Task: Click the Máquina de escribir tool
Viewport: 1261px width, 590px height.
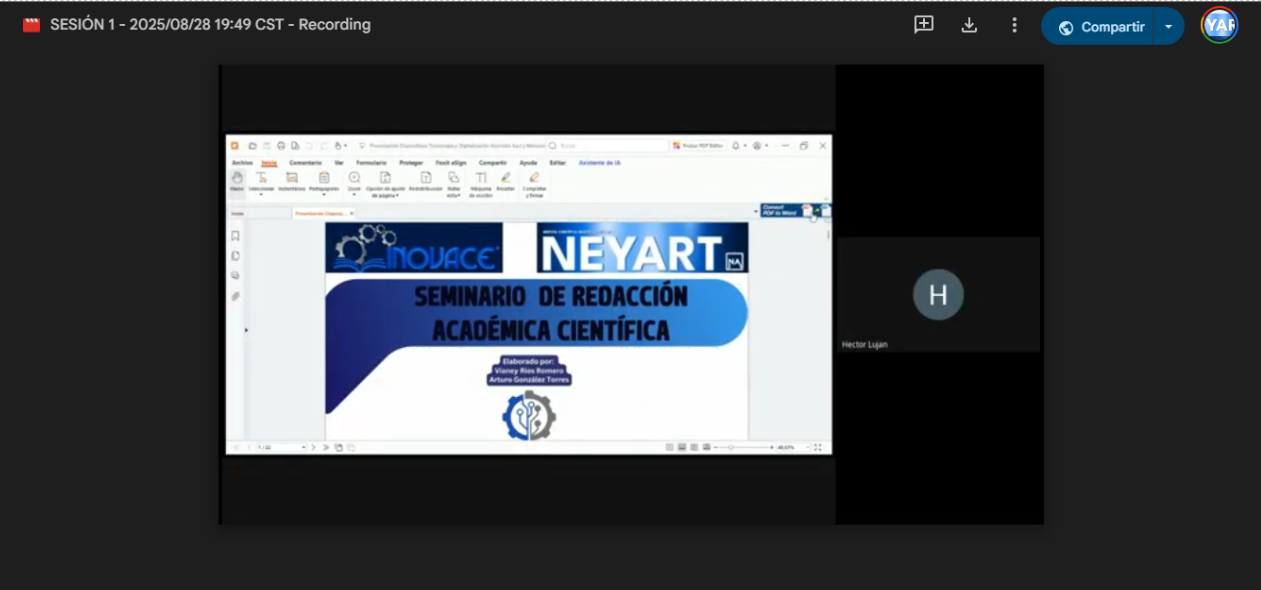Action: (481, 182)
